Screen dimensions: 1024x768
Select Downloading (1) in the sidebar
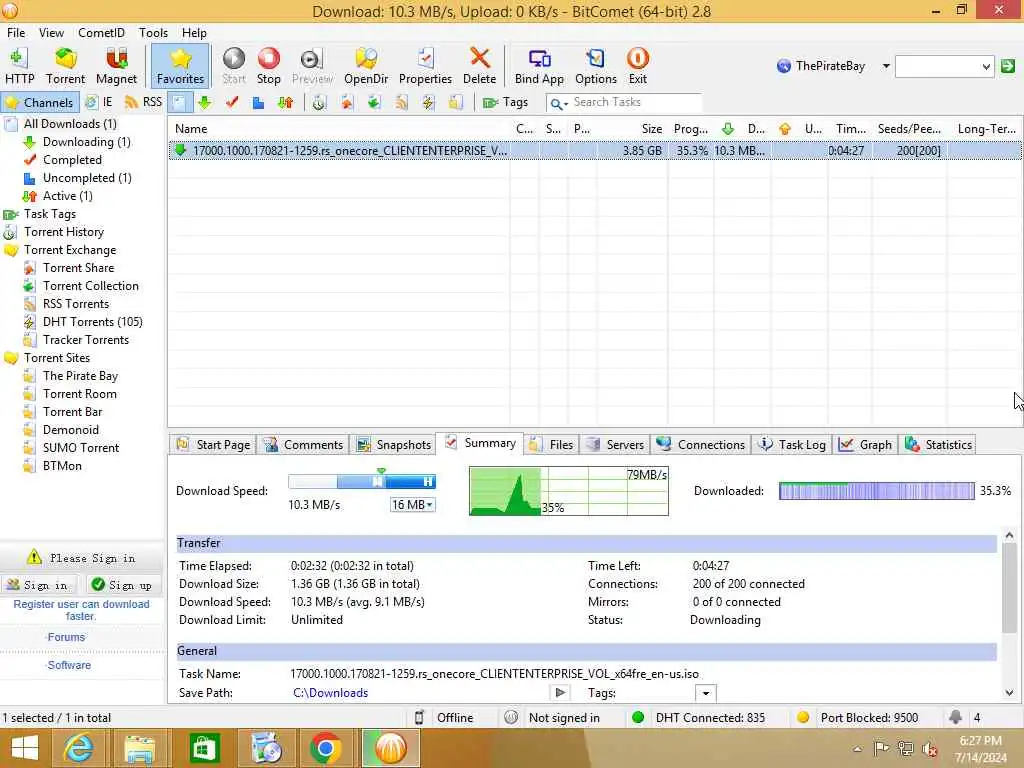(x=86, y=142)
